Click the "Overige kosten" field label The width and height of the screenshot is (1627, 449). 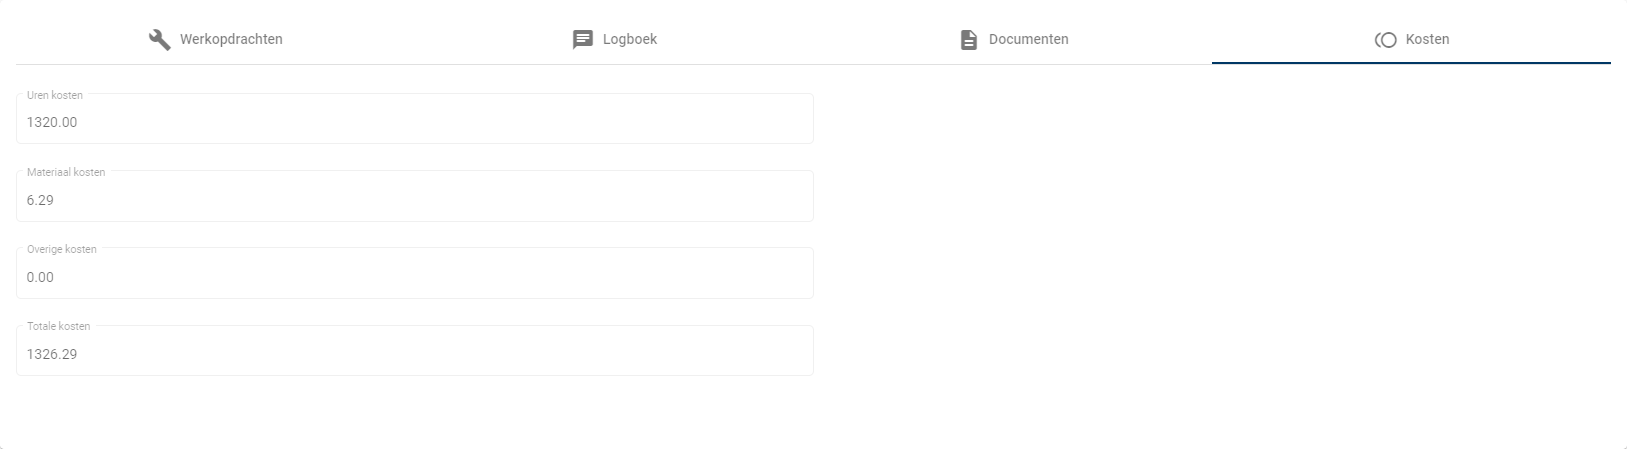click(62, 249)
